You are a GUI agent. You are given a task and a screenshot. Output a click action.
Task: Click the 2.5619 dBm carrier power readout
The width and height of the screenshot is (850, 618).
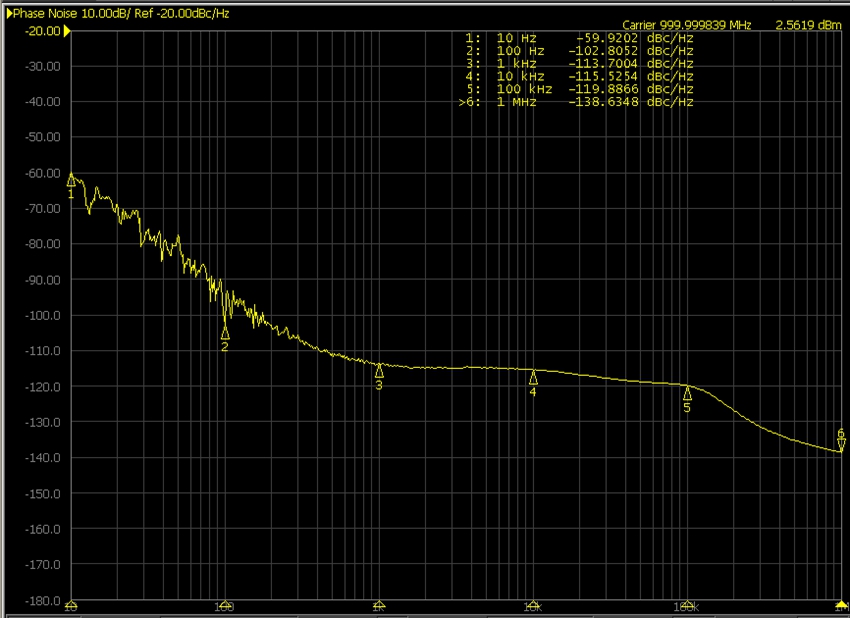coord(808,24)
